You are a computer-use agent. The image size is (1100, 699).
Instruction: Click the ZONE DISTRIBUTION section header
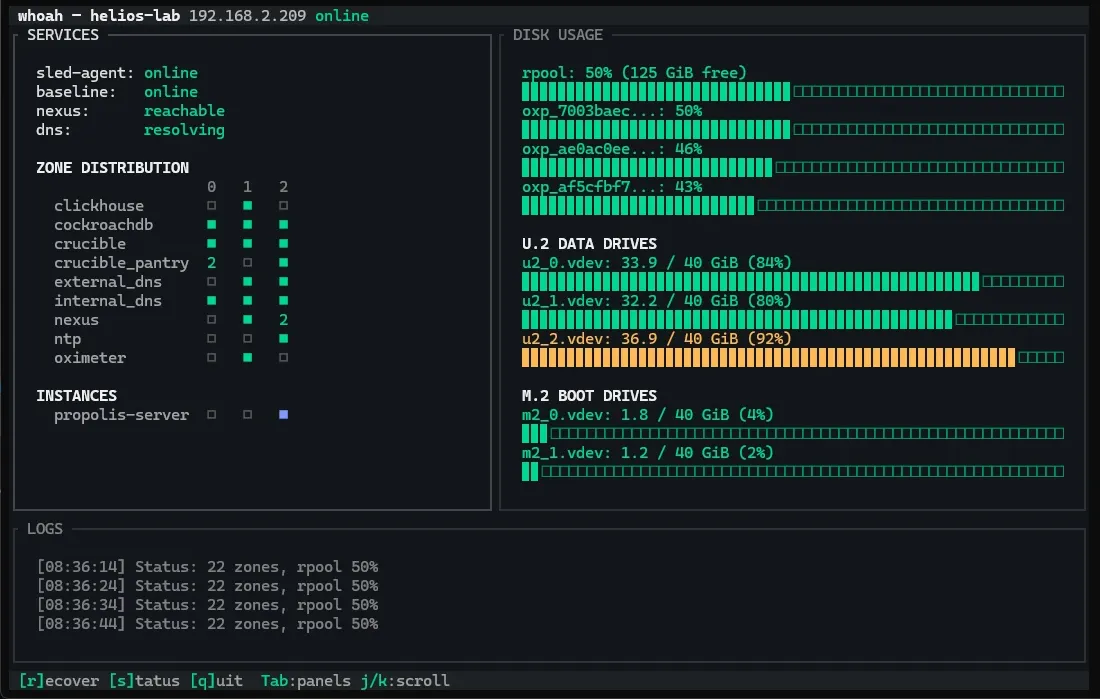(x=112, y=168)
